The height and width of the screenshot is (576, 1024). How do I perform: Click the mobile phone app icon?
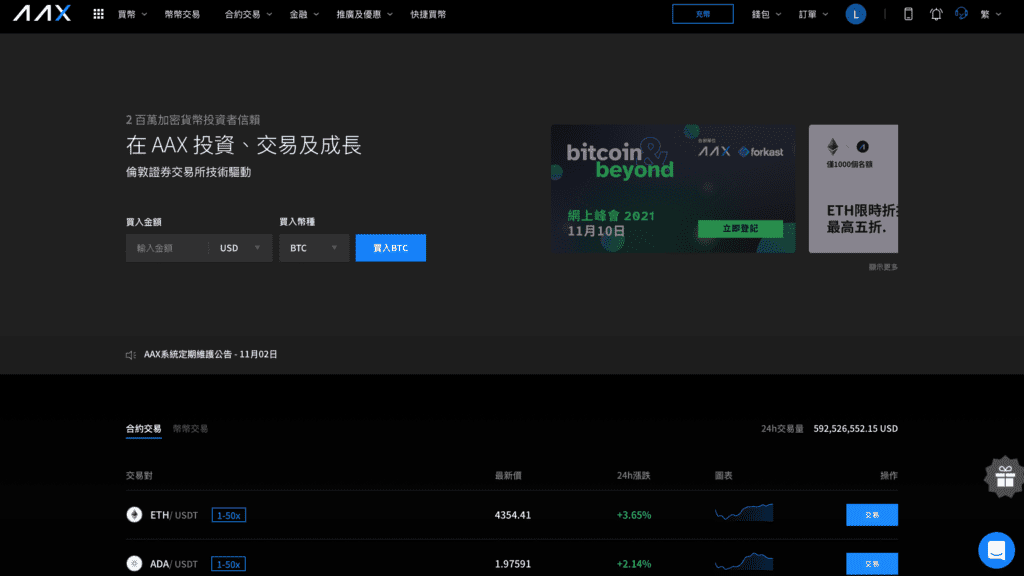click(x=908, y=14)
